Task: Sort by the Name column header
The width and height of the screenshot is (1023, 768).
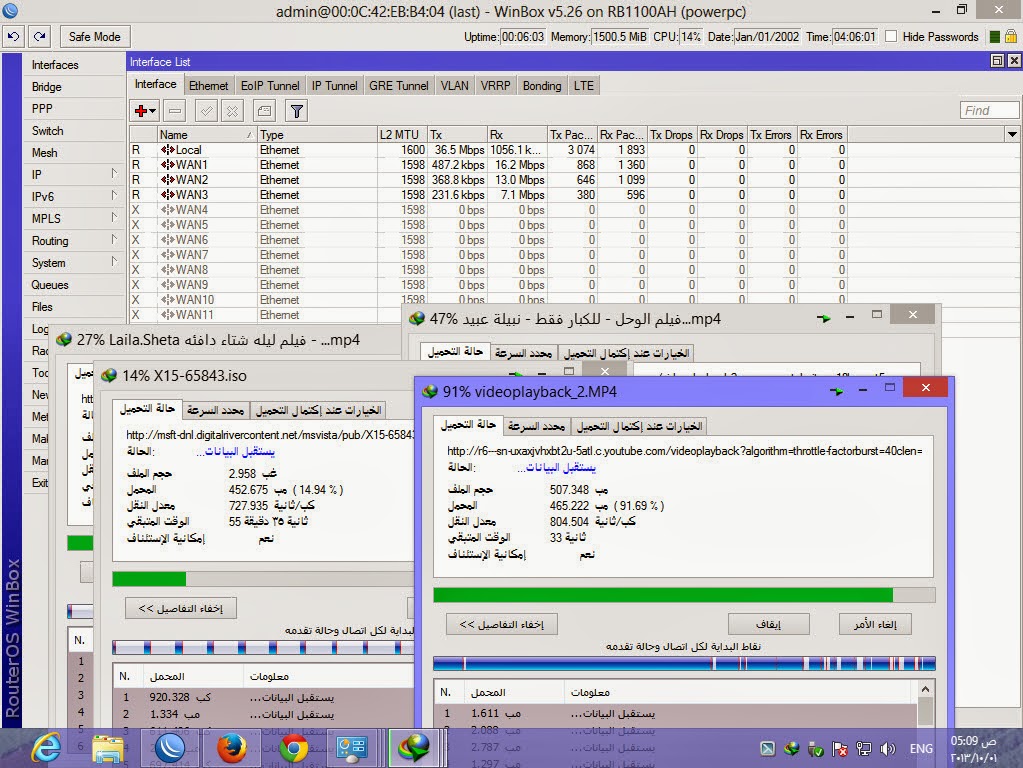Action: coord(207,134)
